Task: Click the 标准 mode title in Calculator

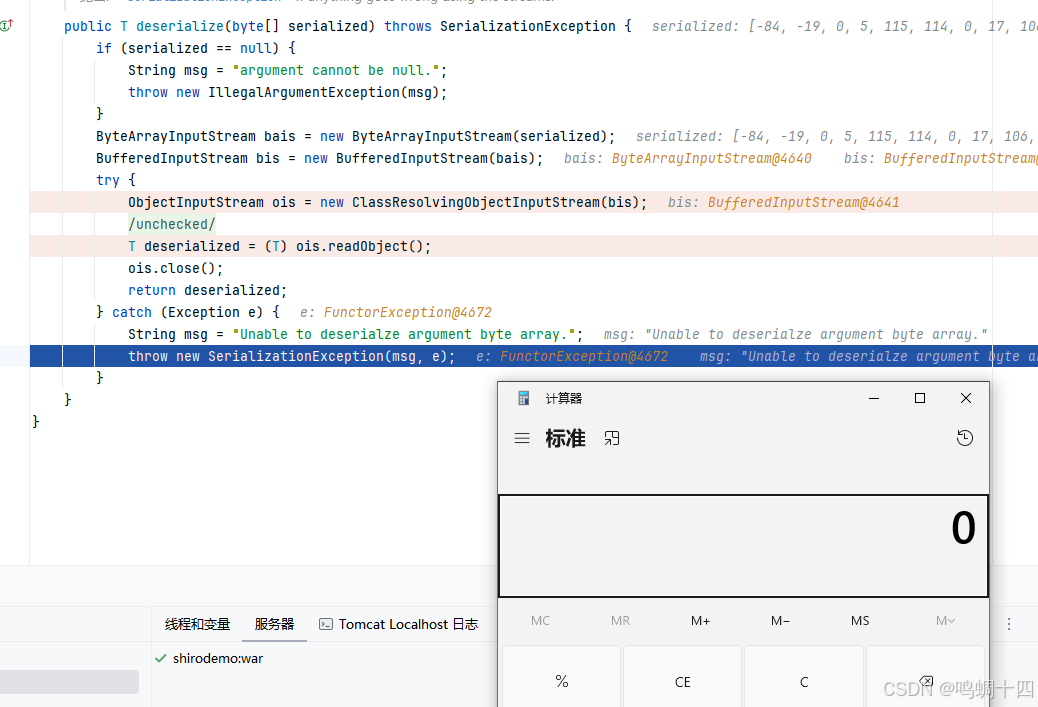Action: pyautogui.click(x=565, y=438)
